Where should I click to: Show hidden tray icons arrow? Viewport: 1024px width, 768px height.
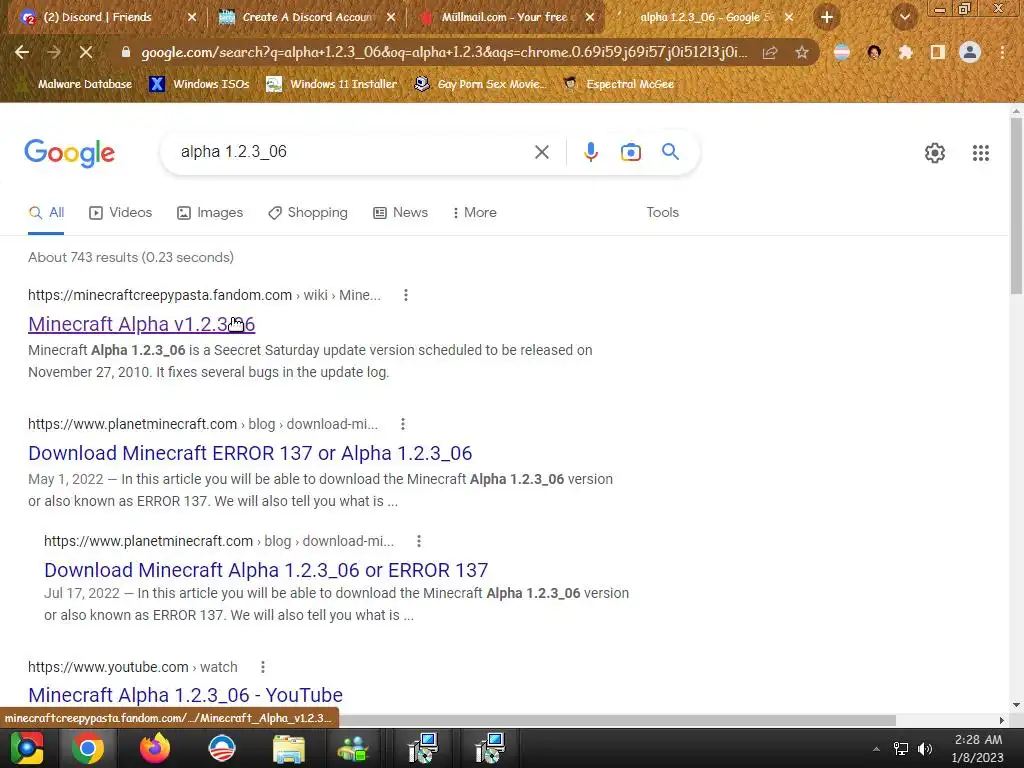click(876, 749)
